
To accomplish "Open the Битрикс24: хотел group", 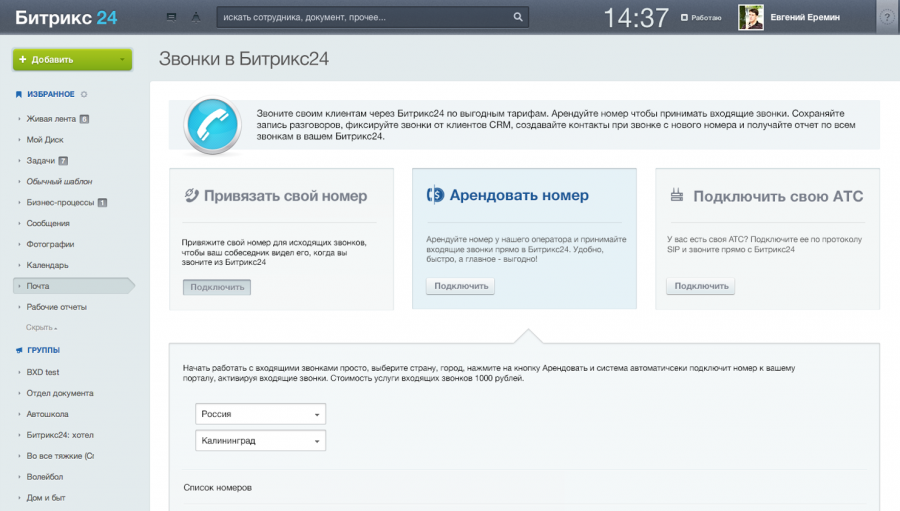I will pyautogui.click(x=60, y=435).
